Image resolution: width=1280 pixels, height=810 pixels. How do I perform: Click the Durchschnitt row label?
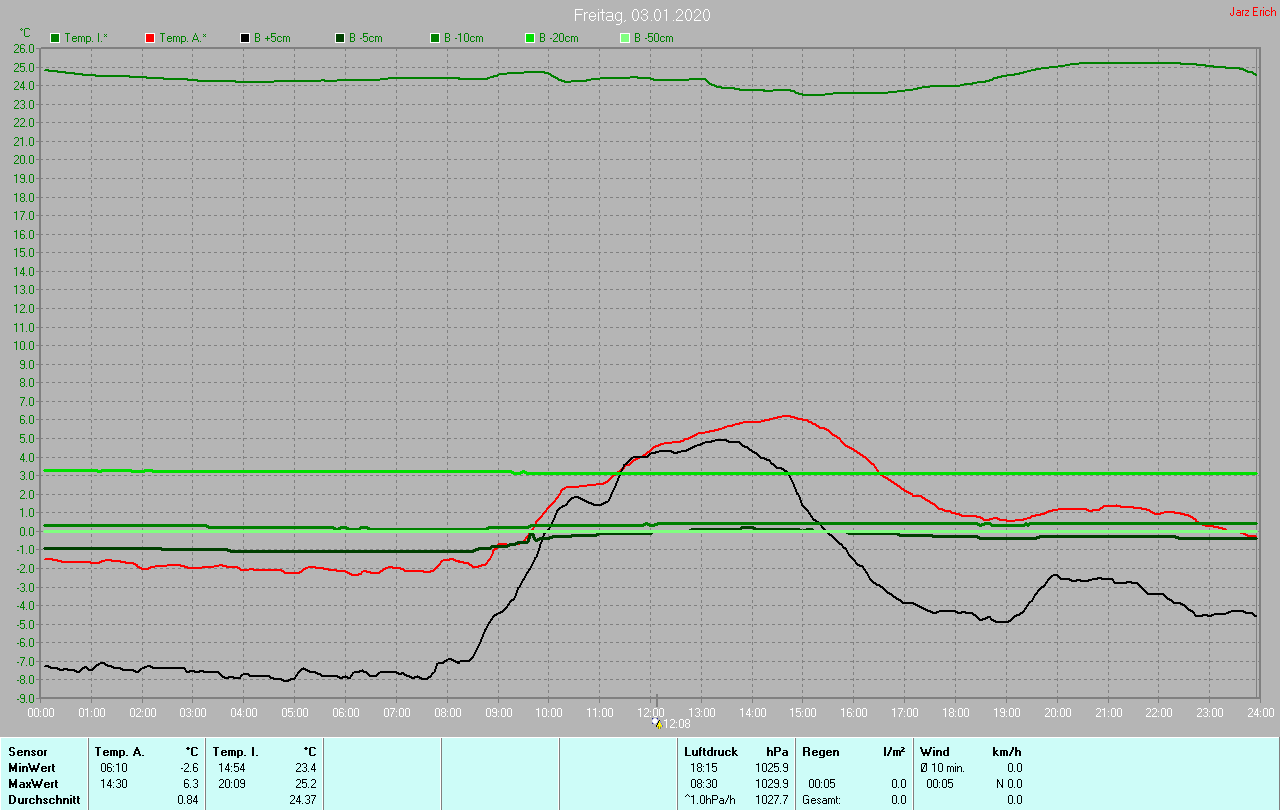click(x=44, y=800)
